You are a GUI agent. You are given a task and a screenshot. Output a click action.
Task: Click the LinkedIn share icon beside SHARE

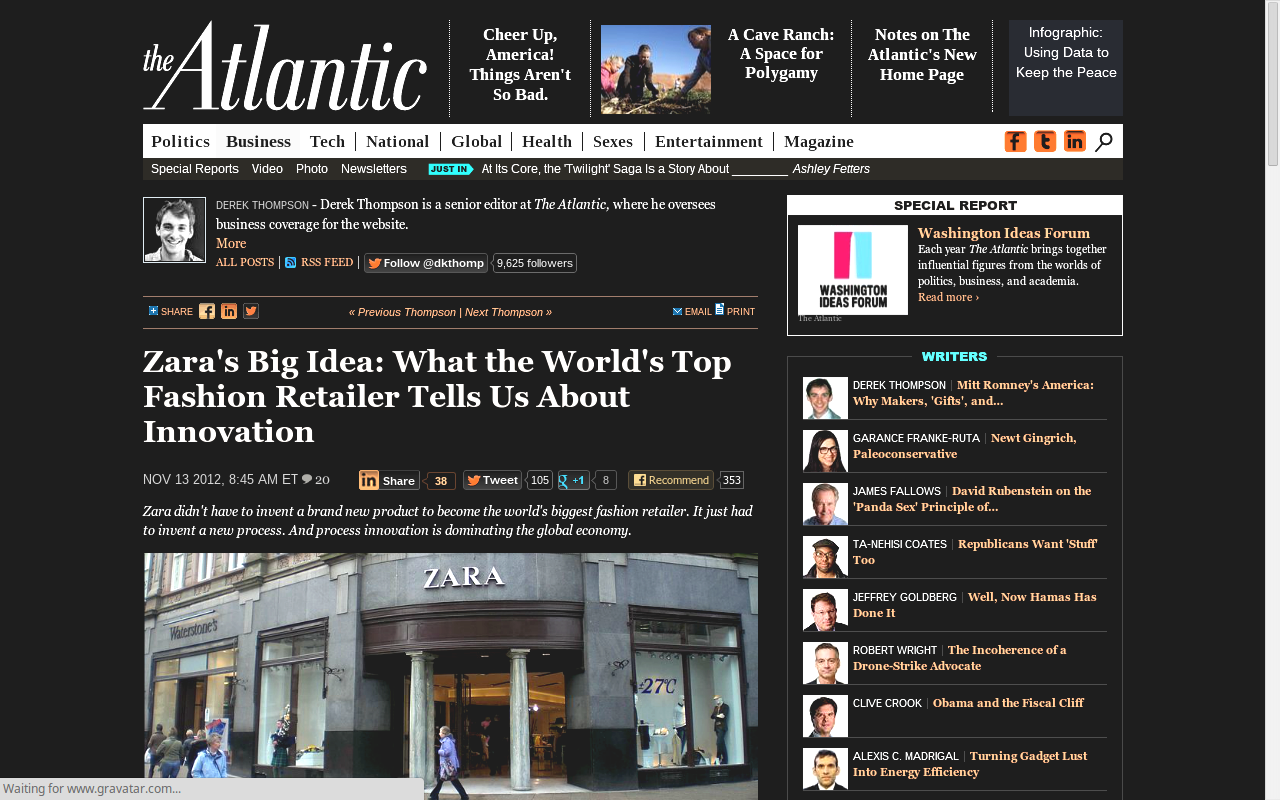tap(229, 311)
